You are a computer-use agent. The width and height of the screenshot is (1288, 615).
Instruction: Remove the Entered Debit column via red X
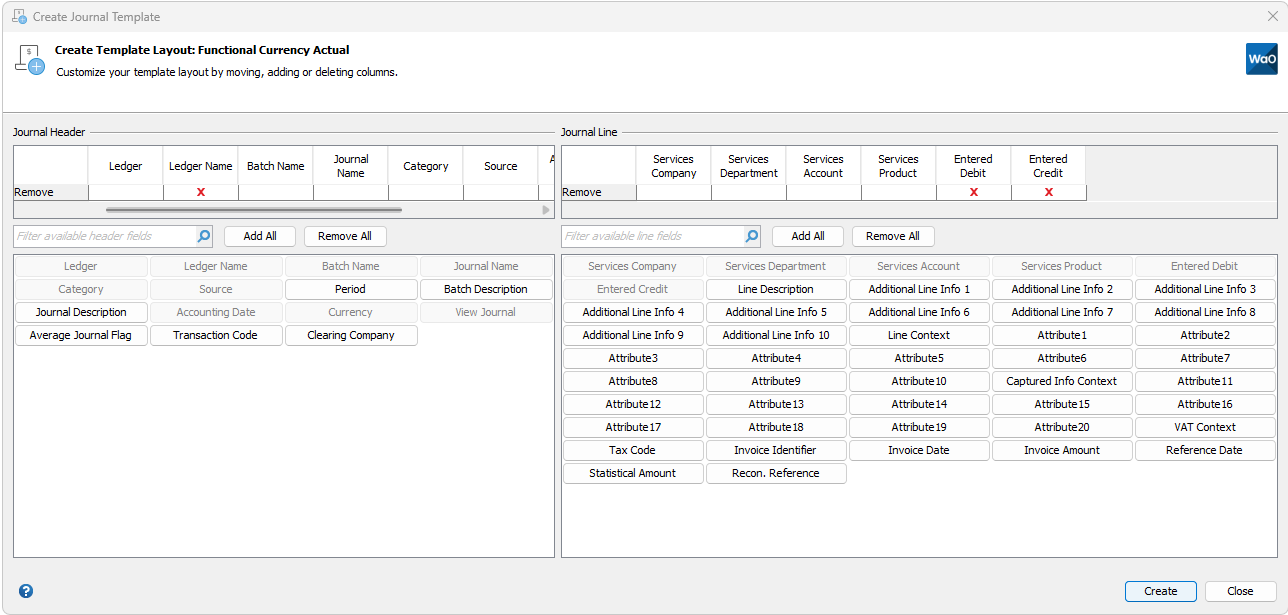pos(973,192)
